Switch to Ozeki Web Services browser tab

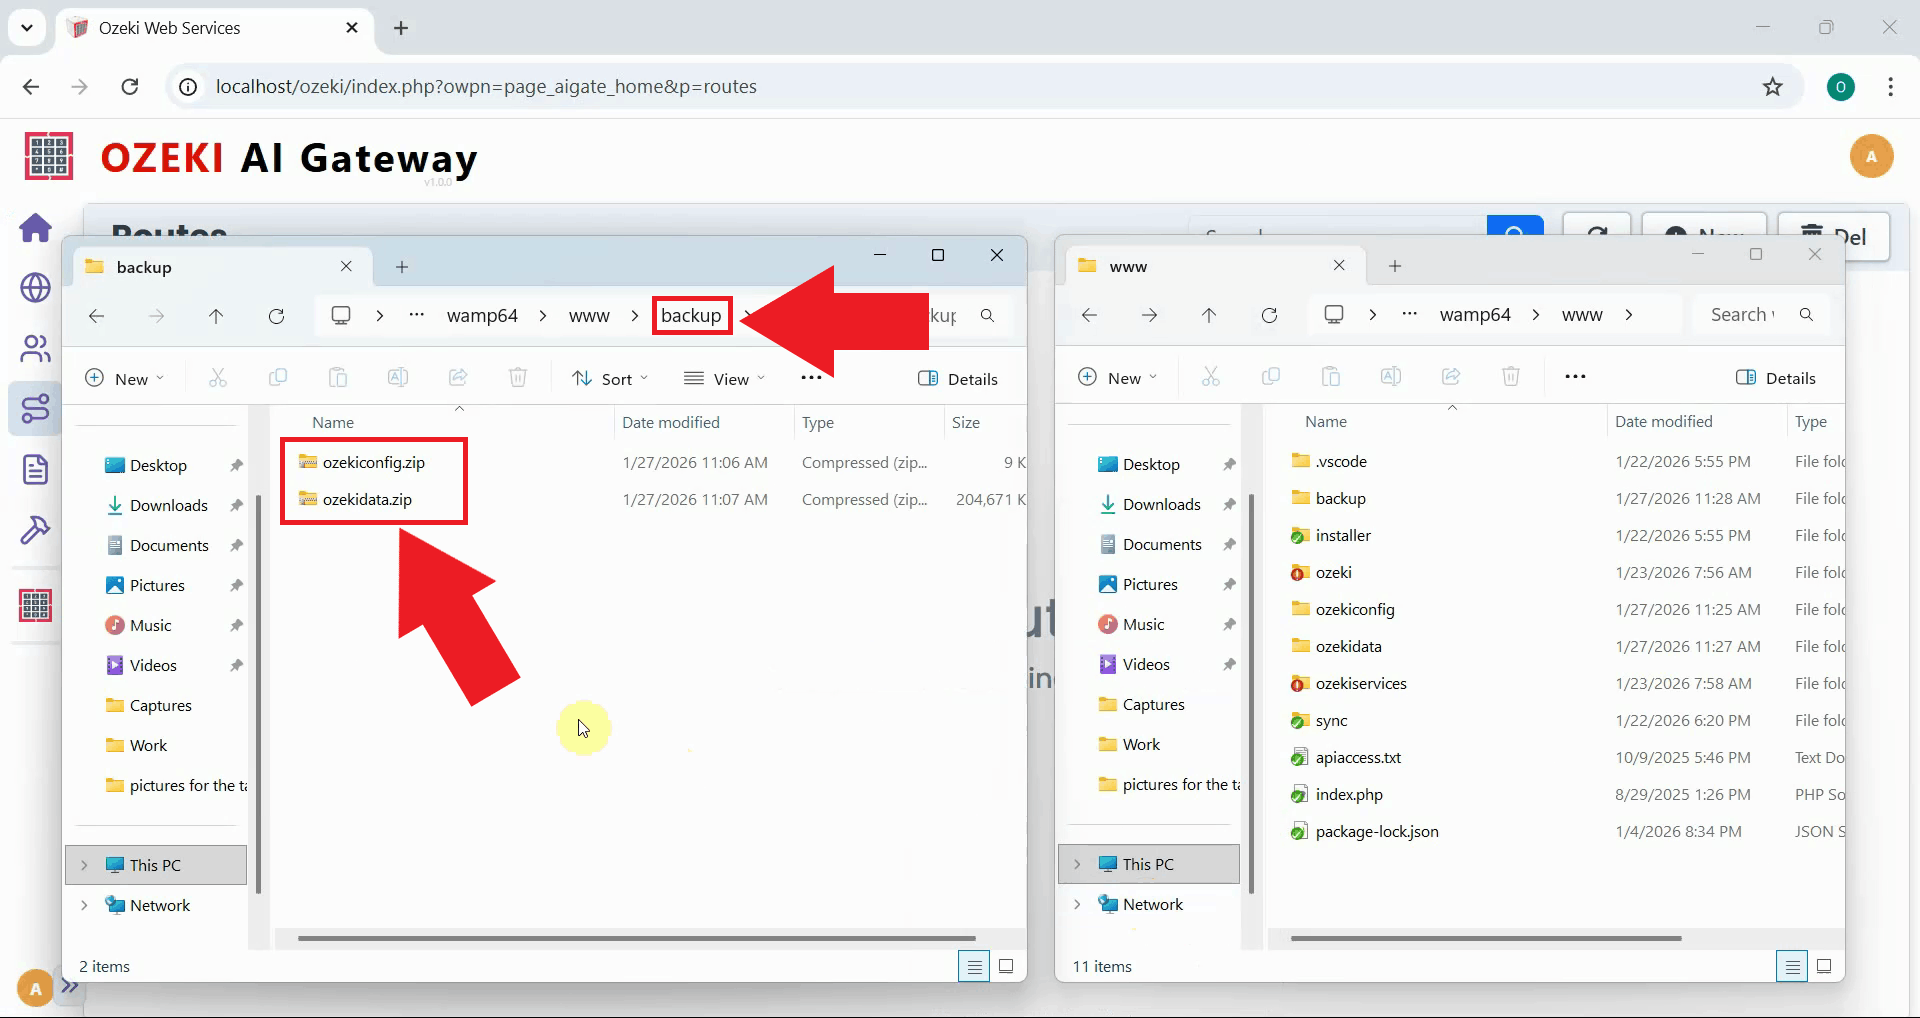pyautogui.click(x=212, y=28)
